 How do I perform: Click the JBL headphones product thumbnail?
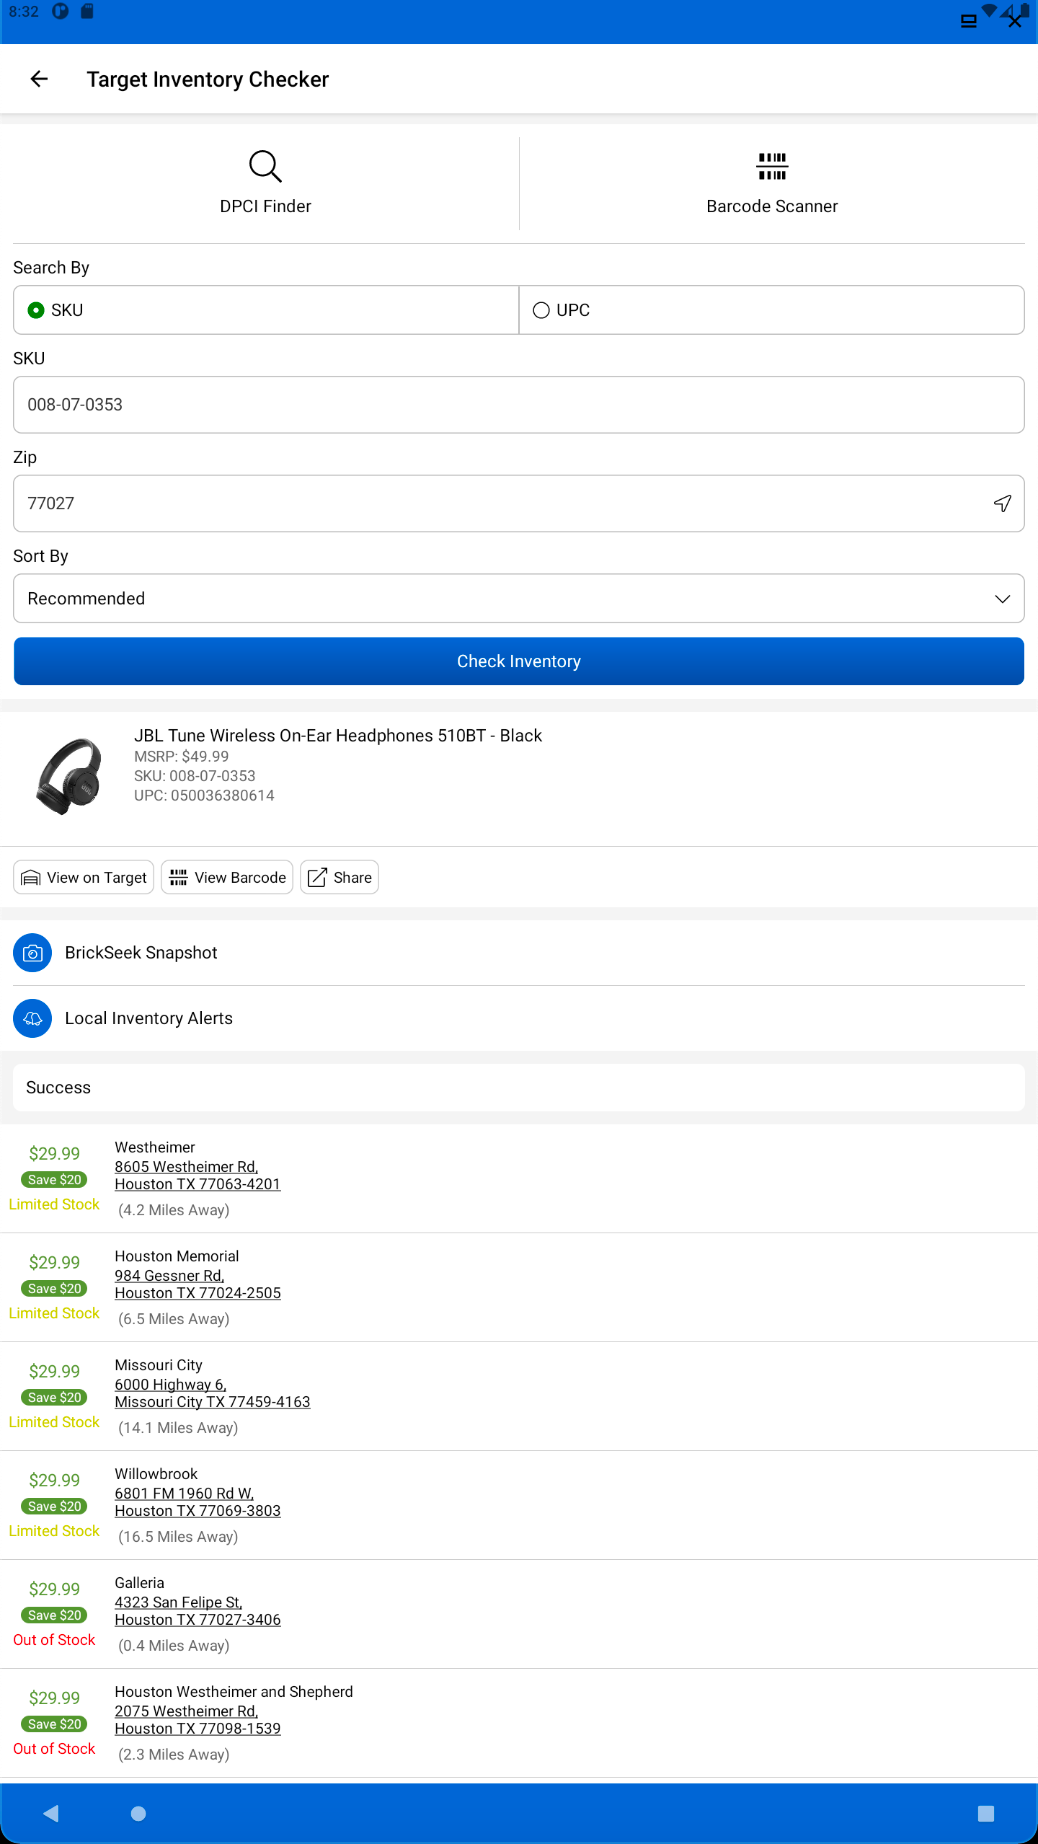click(x=69, y=776)
